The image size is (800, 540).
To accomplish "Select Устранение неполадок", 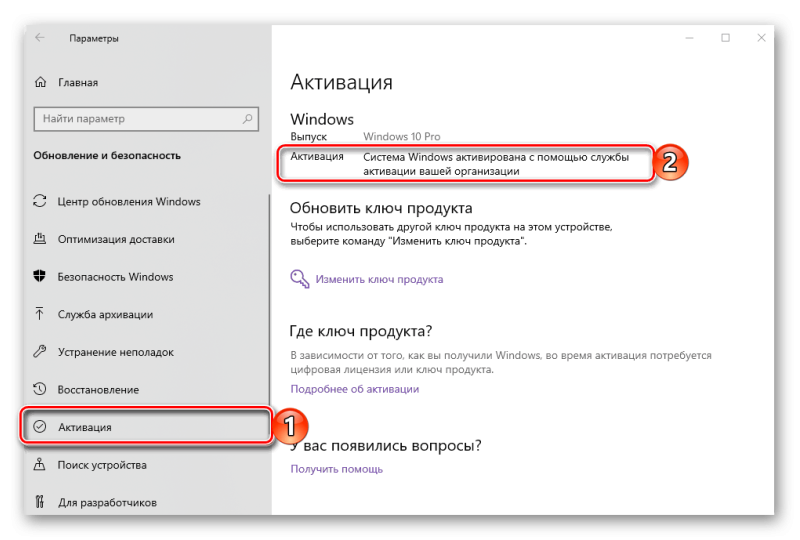I will [116, 352].
